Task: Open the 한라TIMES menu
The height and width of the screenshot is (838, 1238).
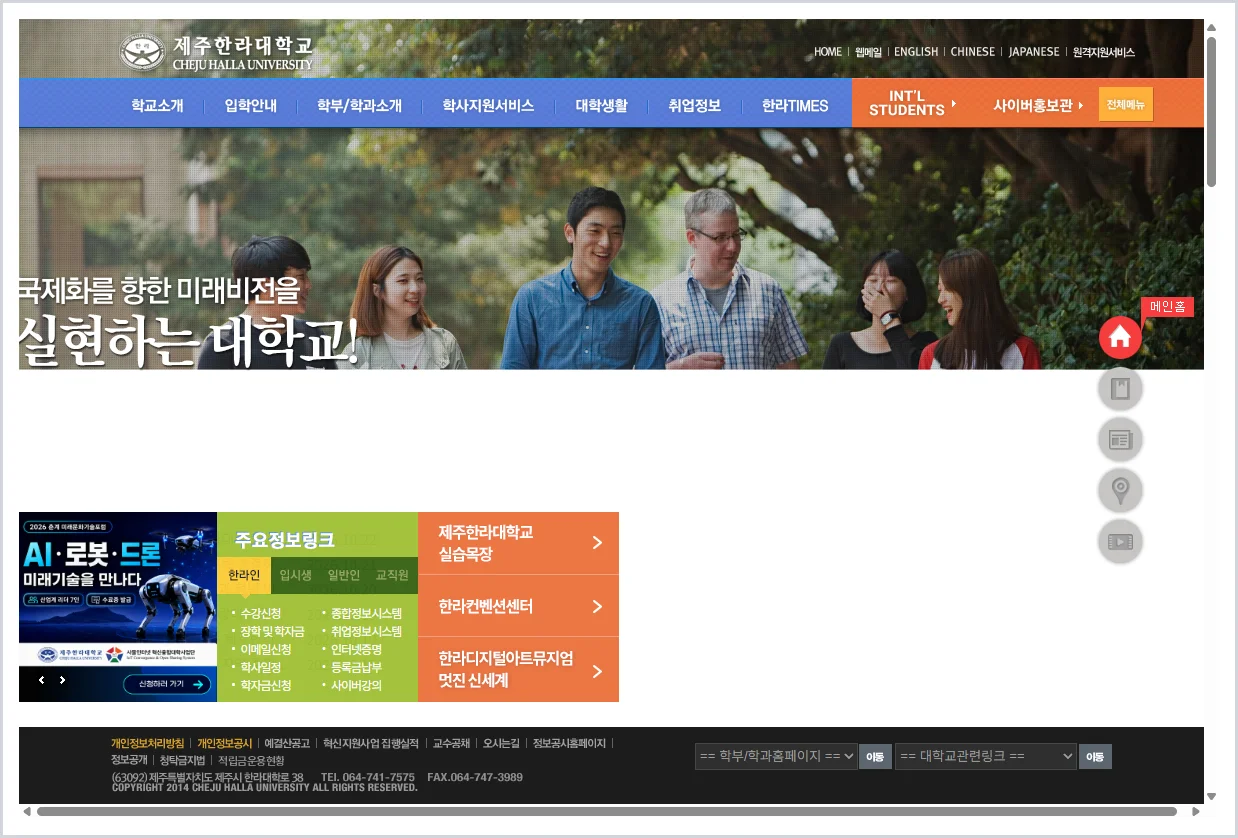Action: coord(795,105)
